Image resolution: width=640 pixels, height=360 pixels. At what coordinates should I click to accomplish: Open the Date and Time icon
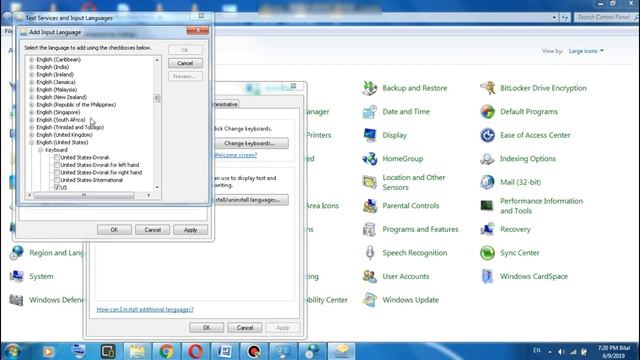[x=370, y=112]
